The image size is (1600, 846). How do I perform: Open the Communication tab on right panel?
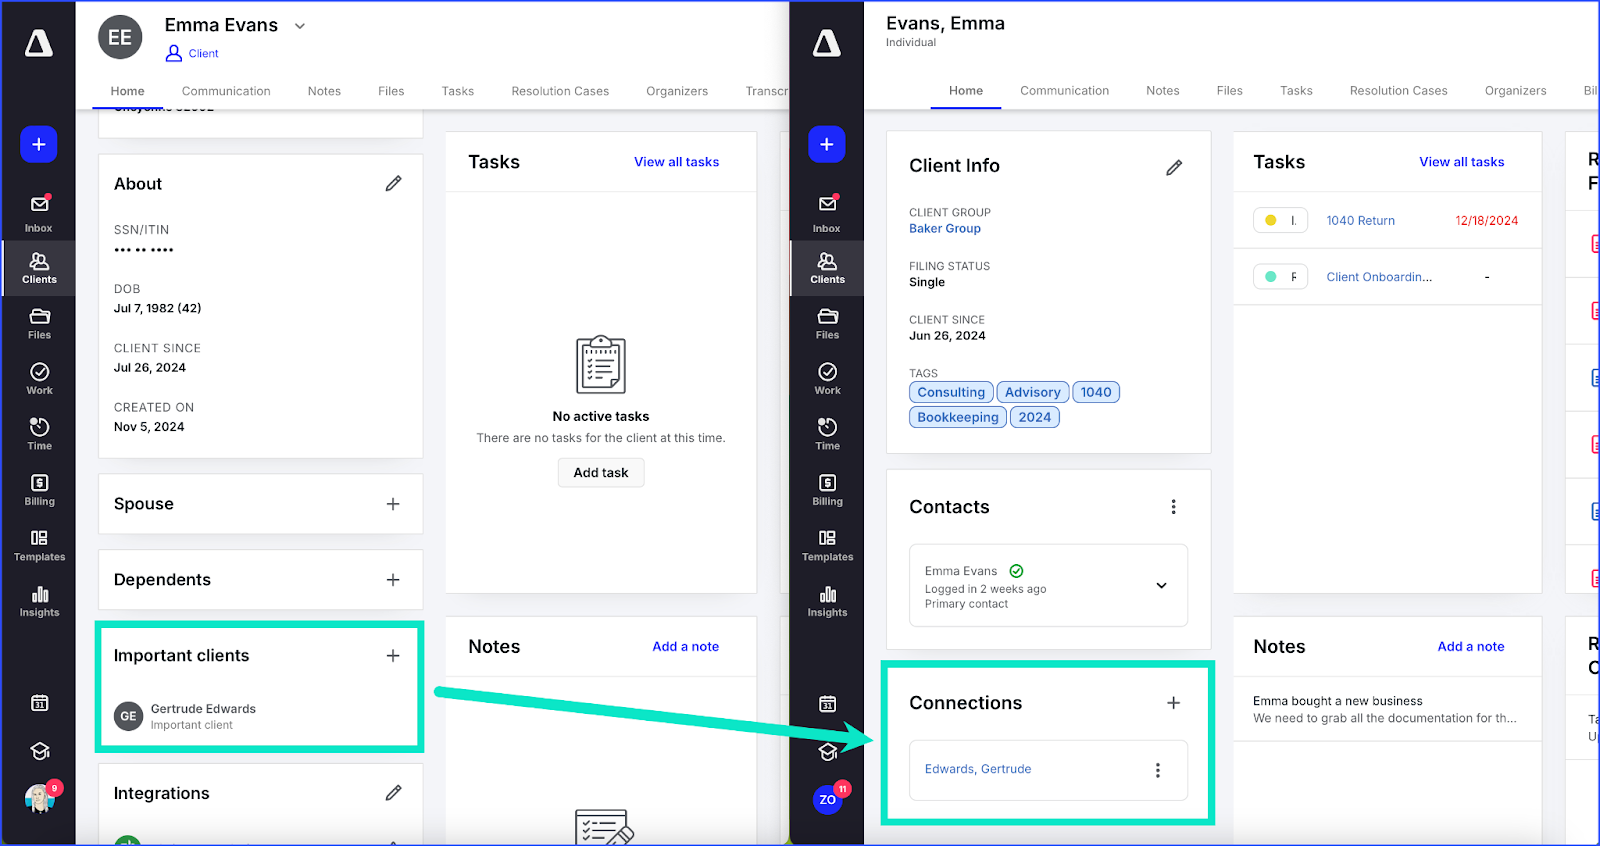pyautogui.click(x=1064, y=91)
